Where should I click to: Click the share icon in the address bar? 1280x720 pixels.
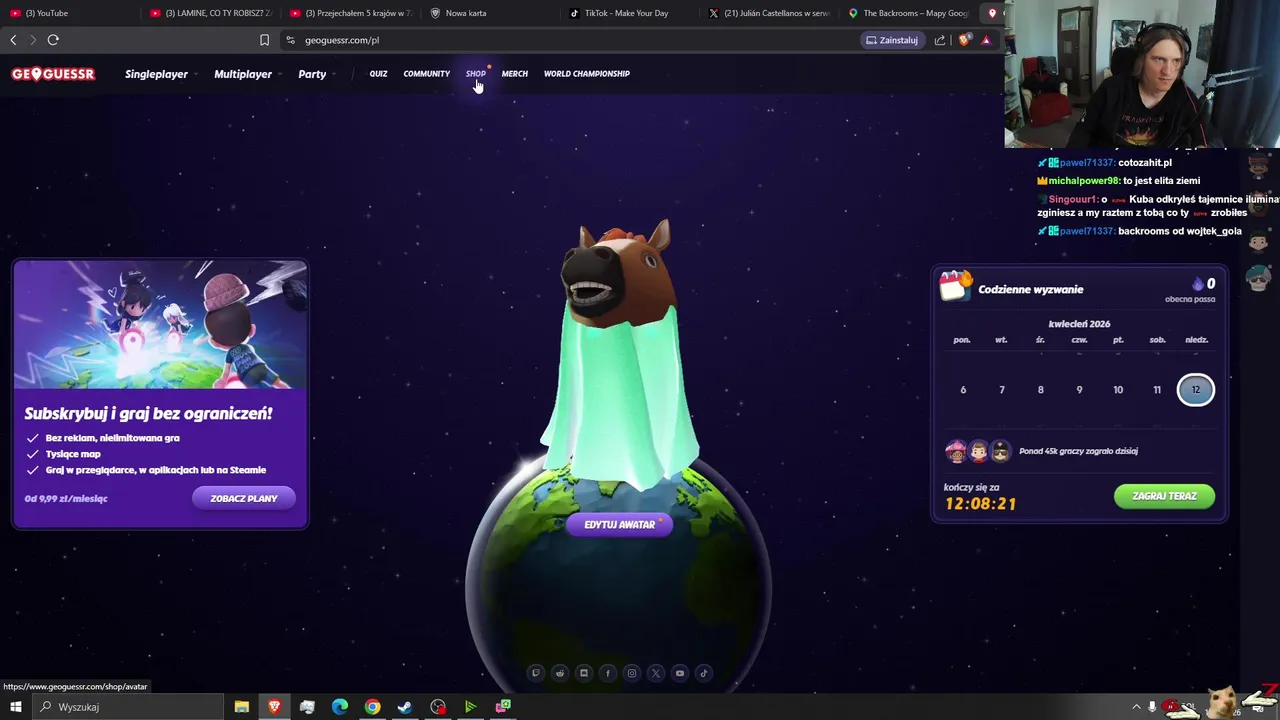pos(940,40)
